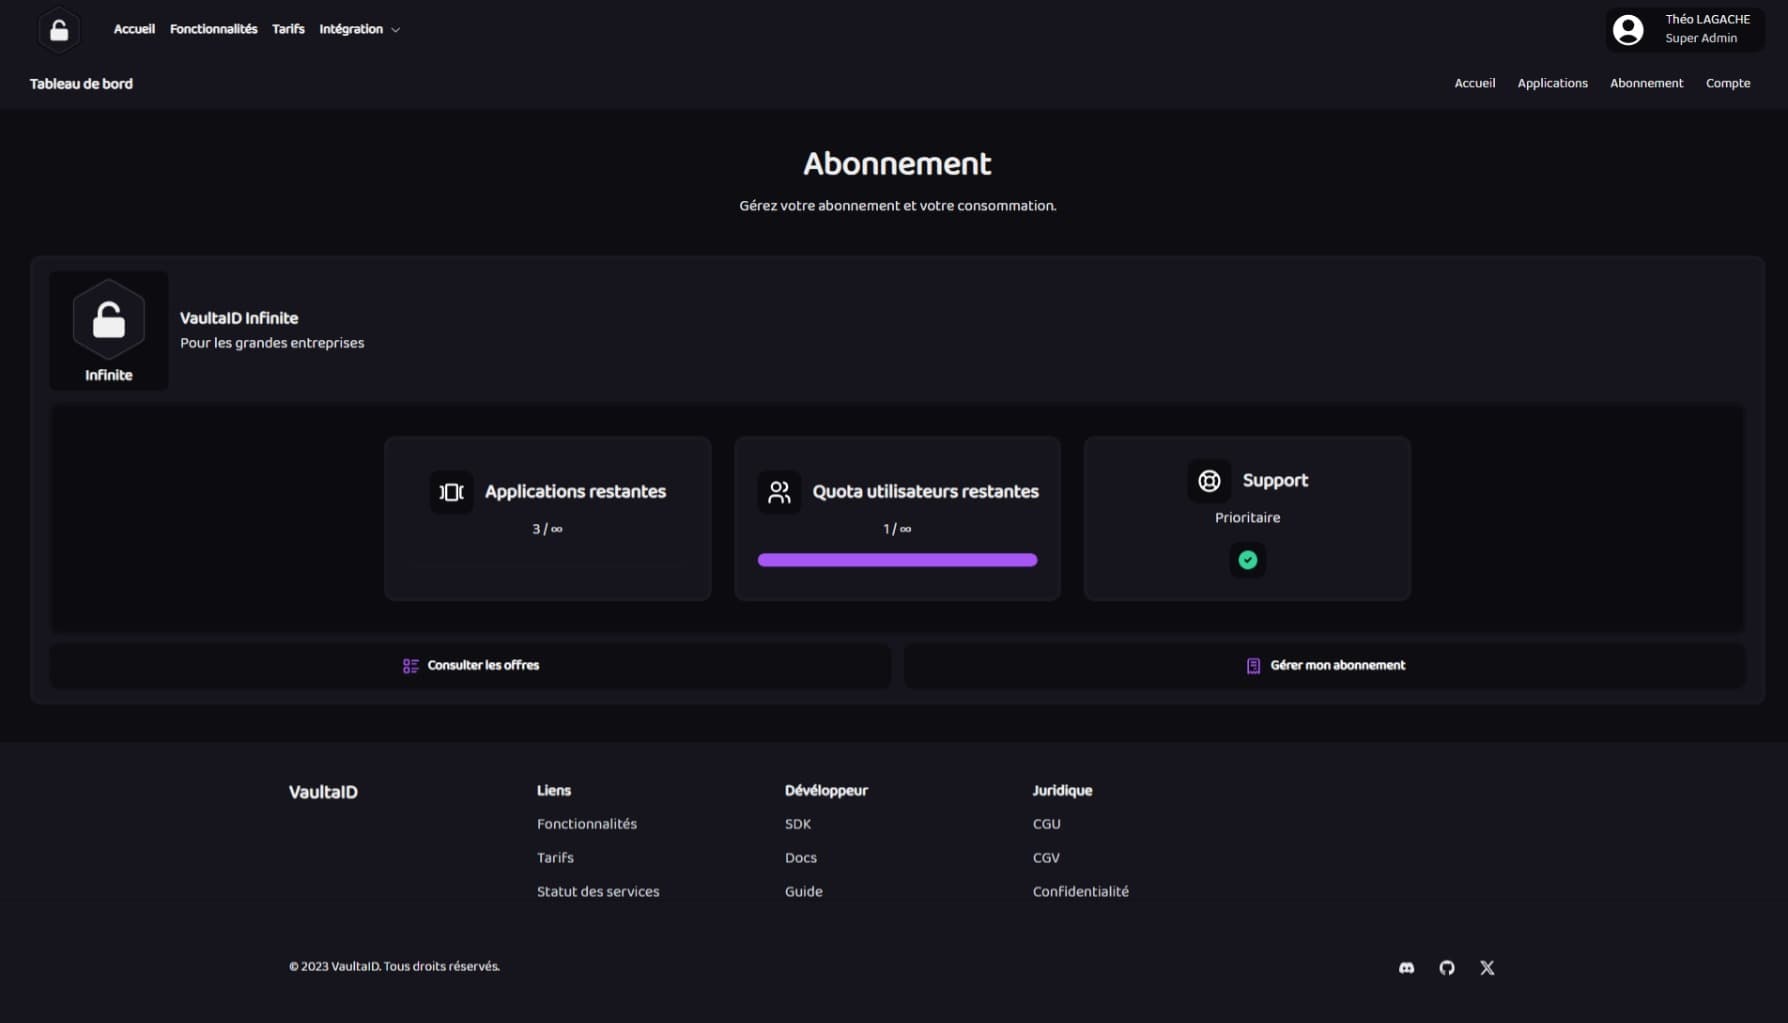Open the GitHub icon in footer
This screenshot has width=1788, height=1023.
coord(1447,968)
